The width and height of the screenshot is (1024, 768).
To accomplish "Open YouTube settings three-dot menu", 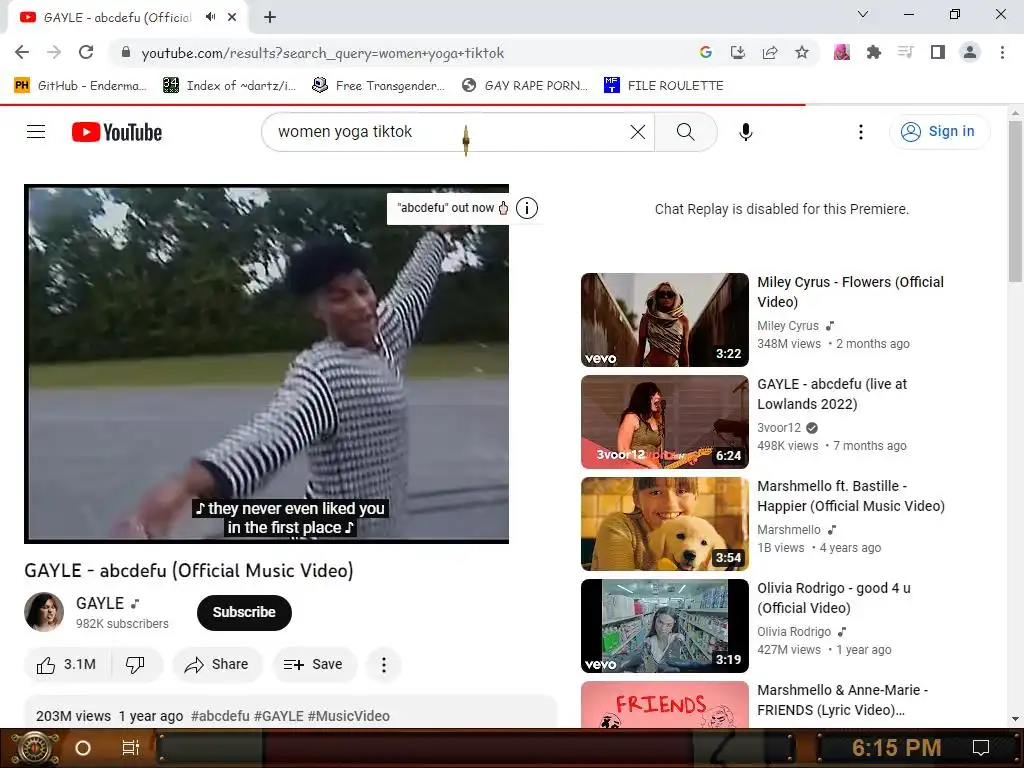I will (x=861, y=132).
